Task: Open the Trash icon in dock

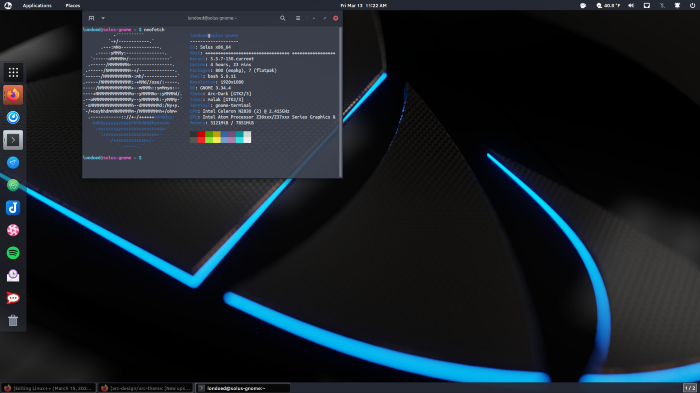Action: coord(13,320)
